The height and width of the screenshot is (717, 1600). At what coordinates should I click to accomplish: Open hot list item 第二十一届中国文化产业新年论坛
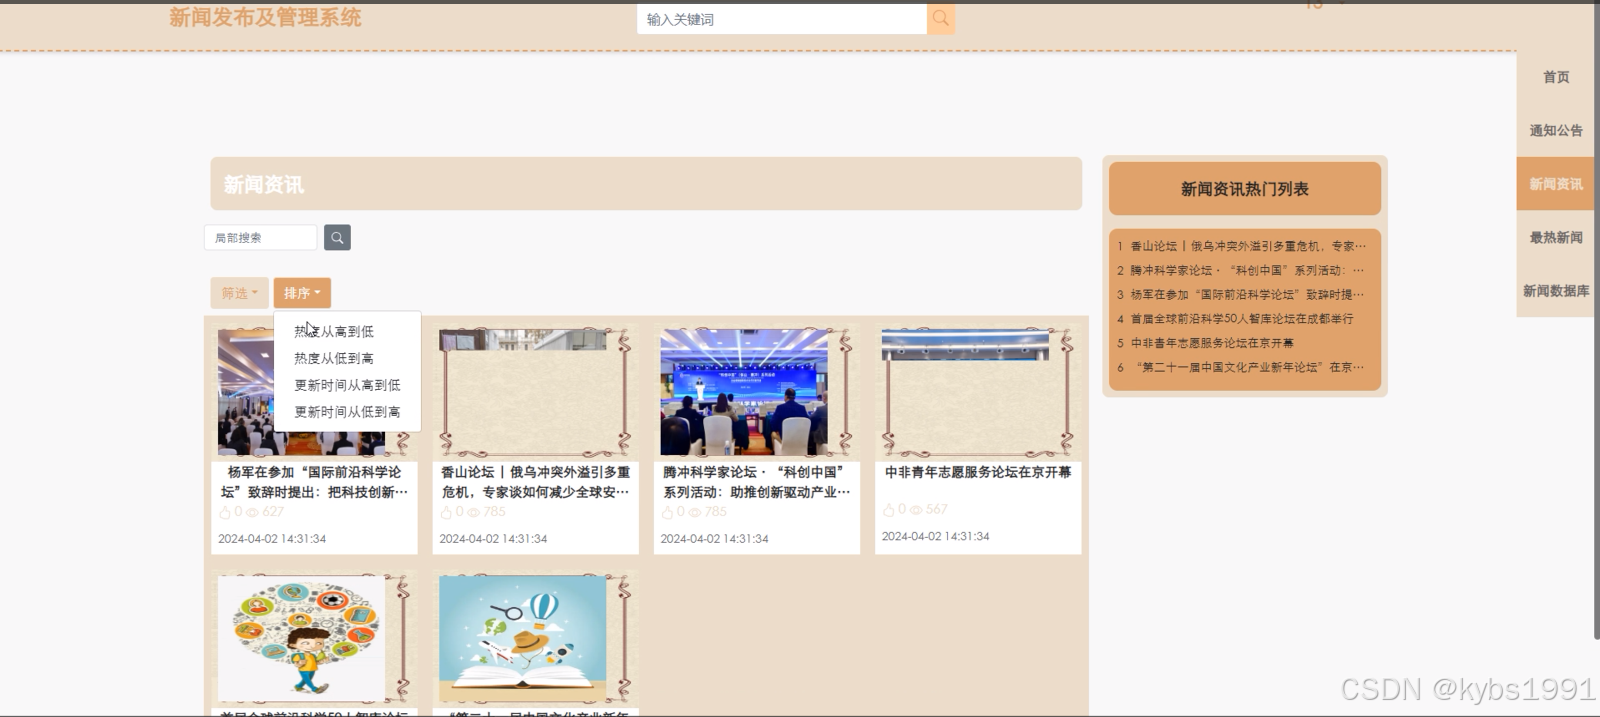click(x=1241, y=367)
